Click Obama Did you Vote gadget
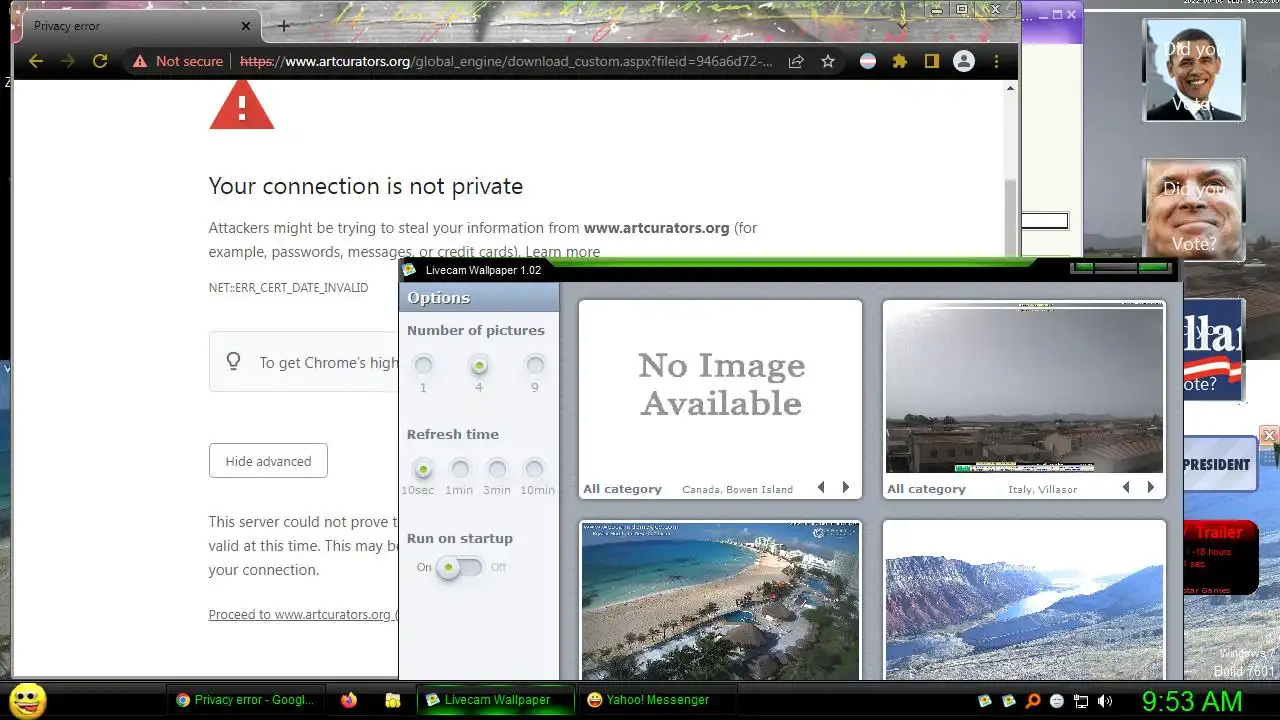Viewport: 1280px width, 720px height. 1194,70
